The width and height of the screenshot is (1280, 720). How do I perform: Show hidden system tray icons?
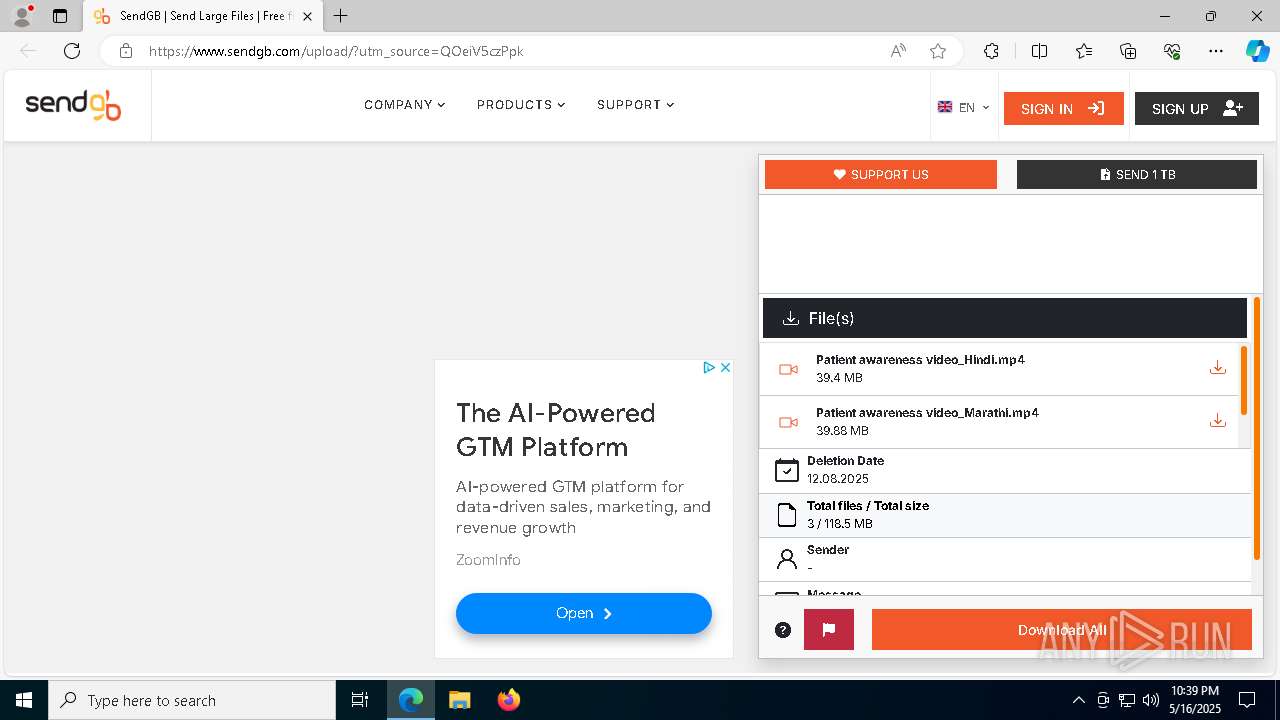click(x=1078, y=700)
